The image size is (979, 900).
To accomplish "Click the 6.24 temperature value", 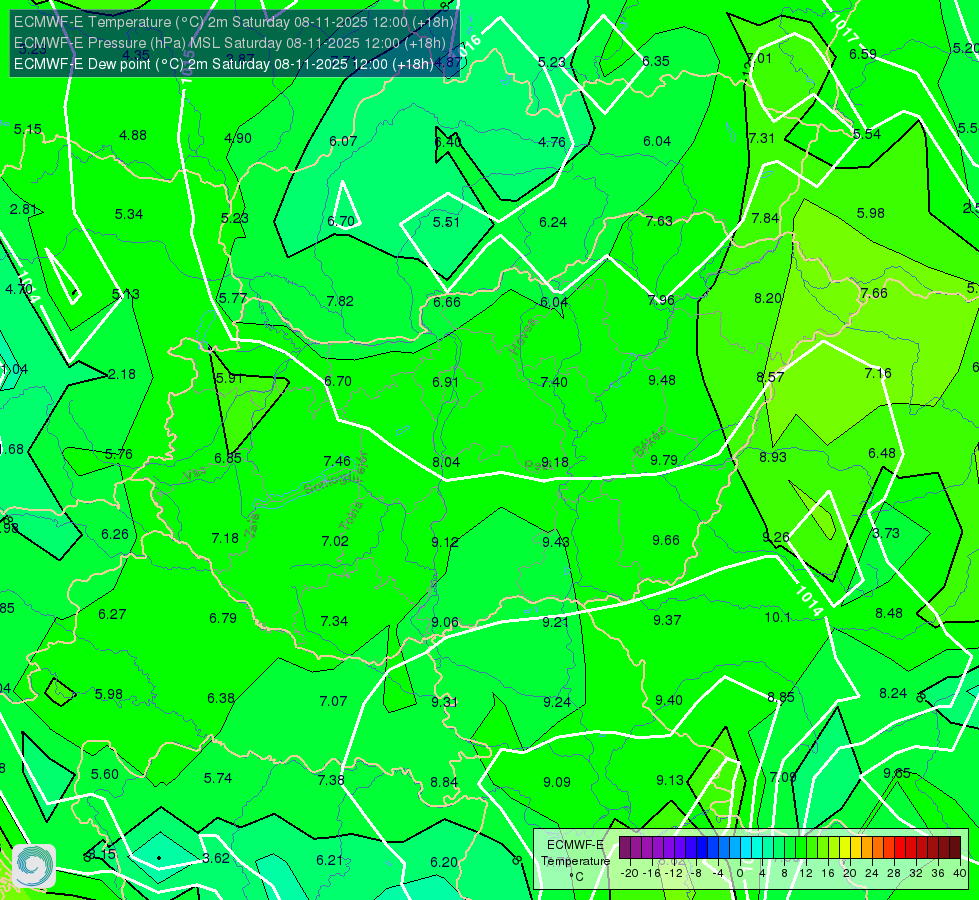I will point(553,222).
